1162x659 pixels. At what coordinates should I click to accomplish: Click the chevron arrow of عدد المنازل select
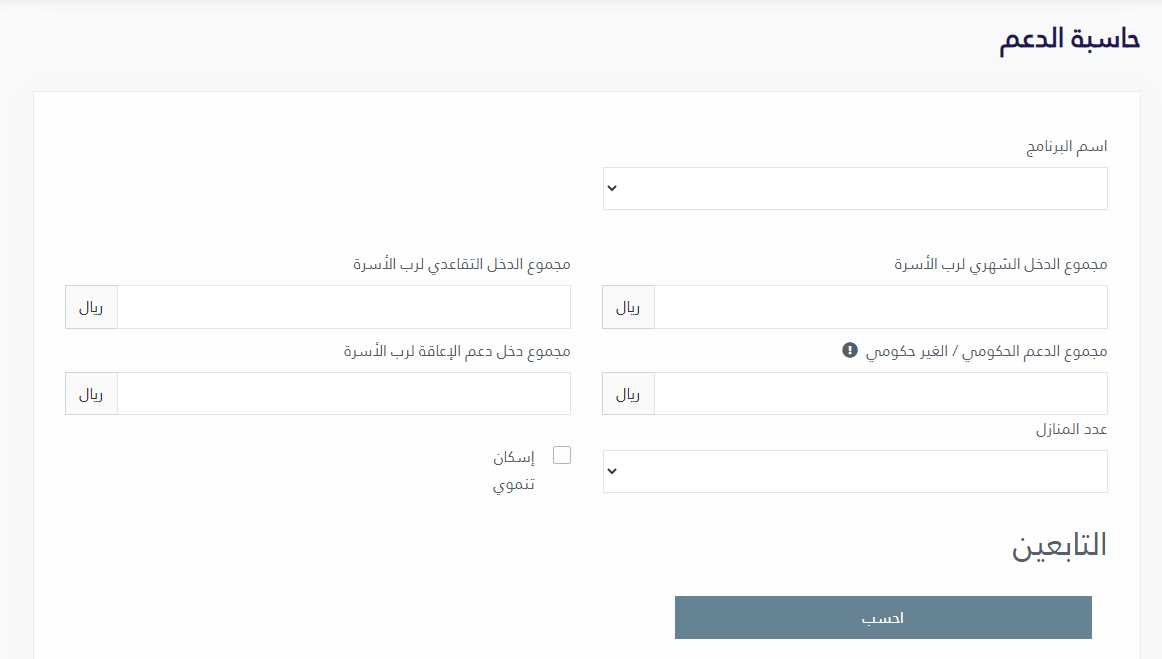tap(612, 471)
